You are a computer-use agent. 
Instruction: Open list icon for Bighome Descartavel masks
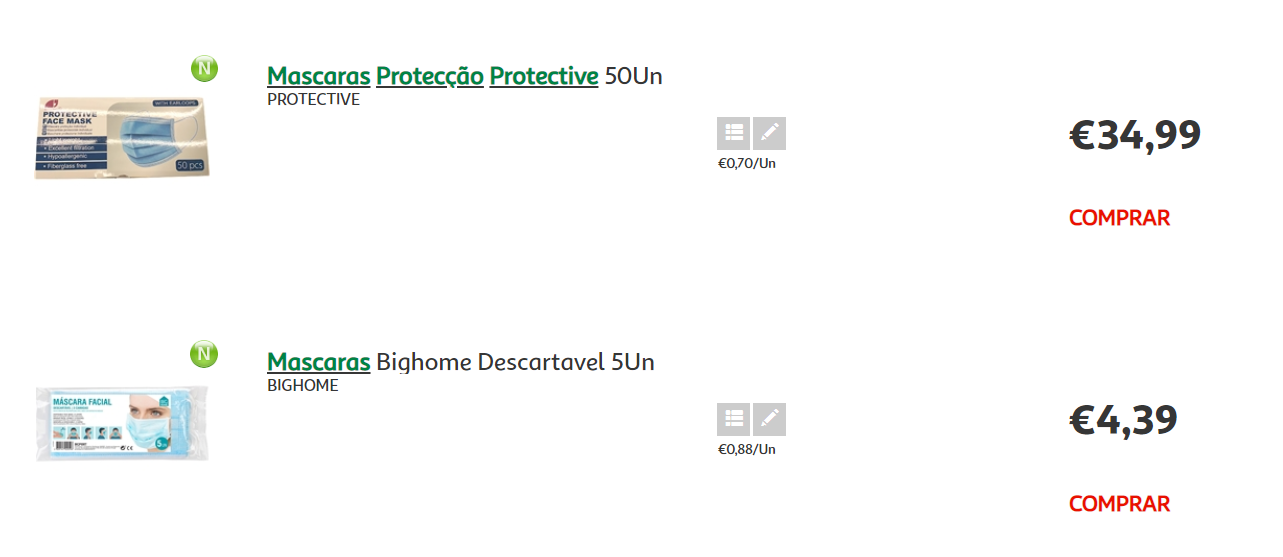[x=733, y=419]
